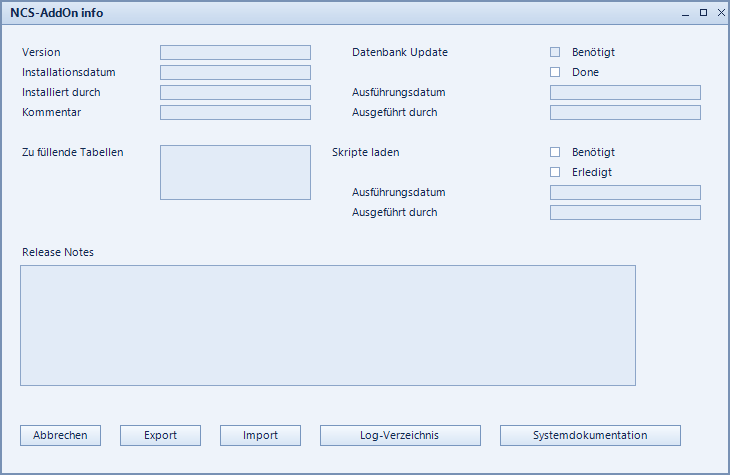Click the Datenbank Update label
This screenshot has width=730, height=475.
(400, 52)
